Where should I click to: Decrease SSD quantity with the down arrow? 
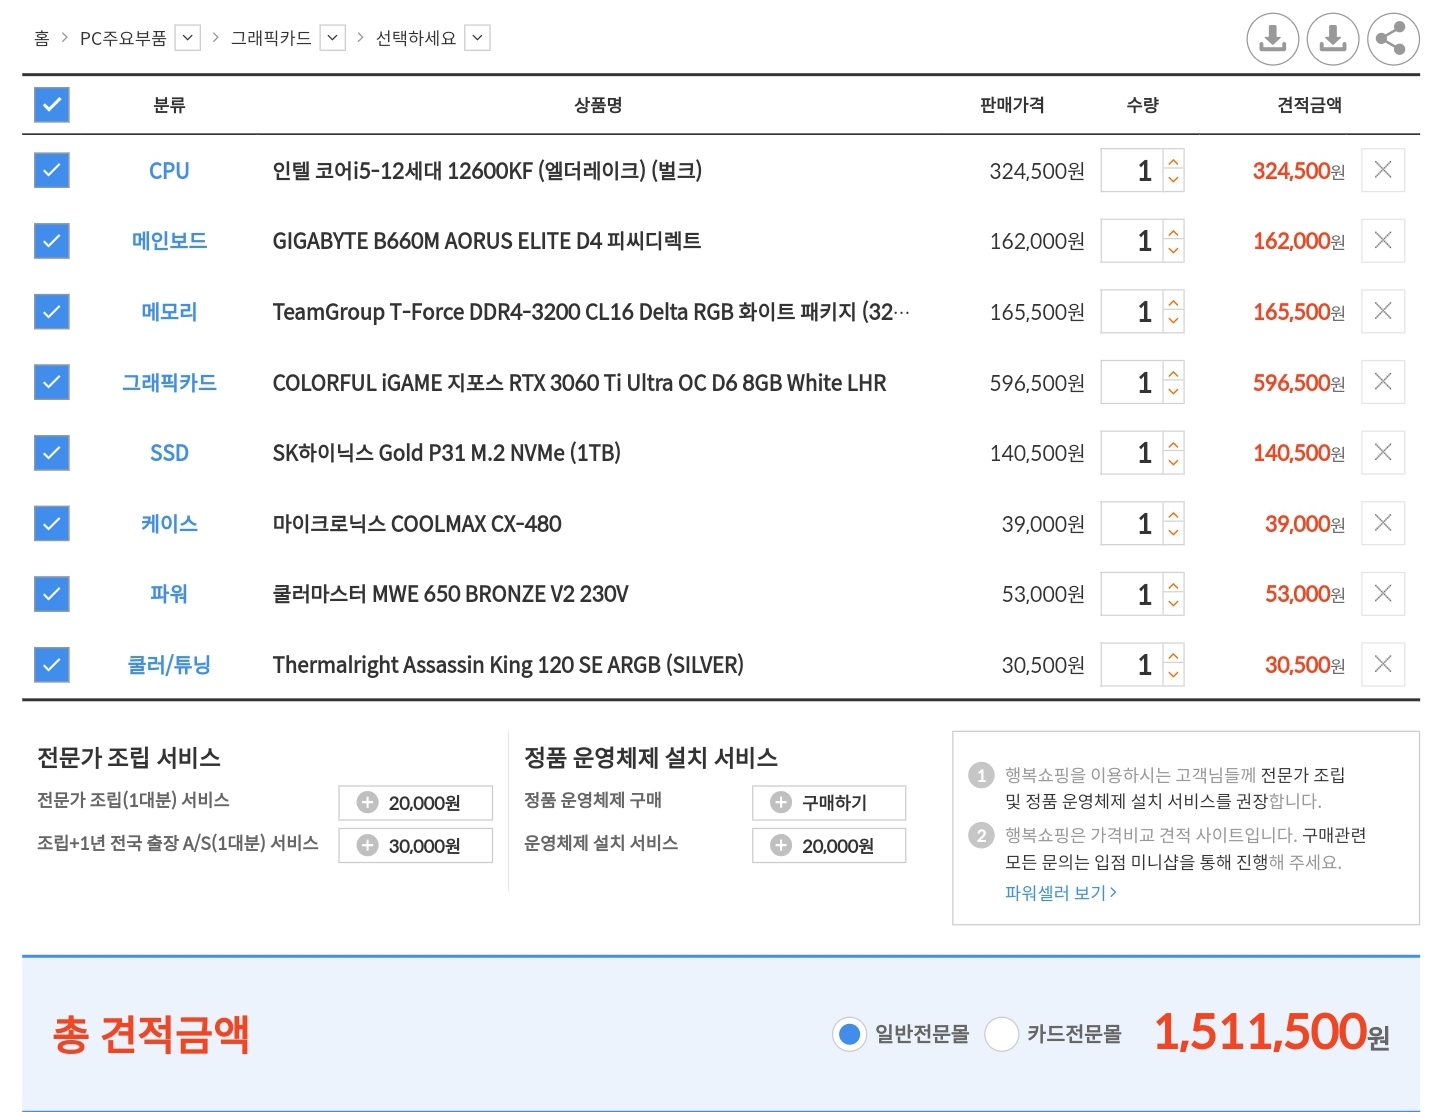[x=1174, y=463]
